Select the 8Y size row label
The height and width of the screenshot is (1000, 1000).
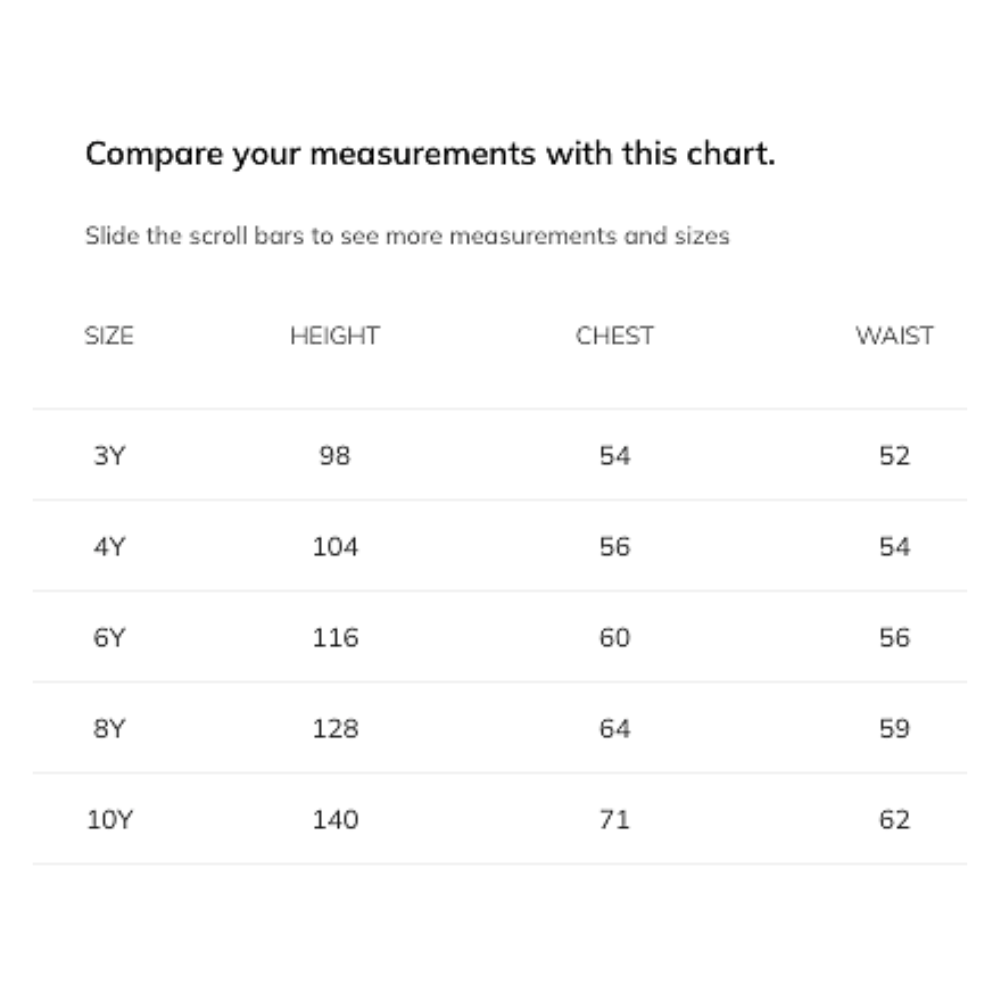tap(109, 729)
